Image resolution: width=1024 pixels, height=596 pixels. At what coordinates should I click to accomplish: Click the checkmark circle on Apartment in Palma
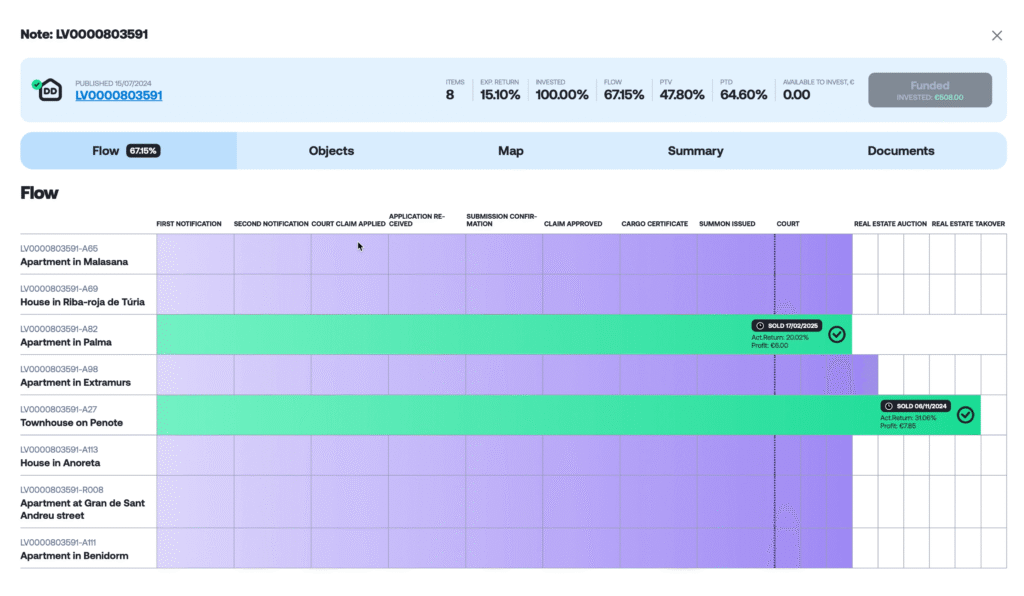click(837, 334)
